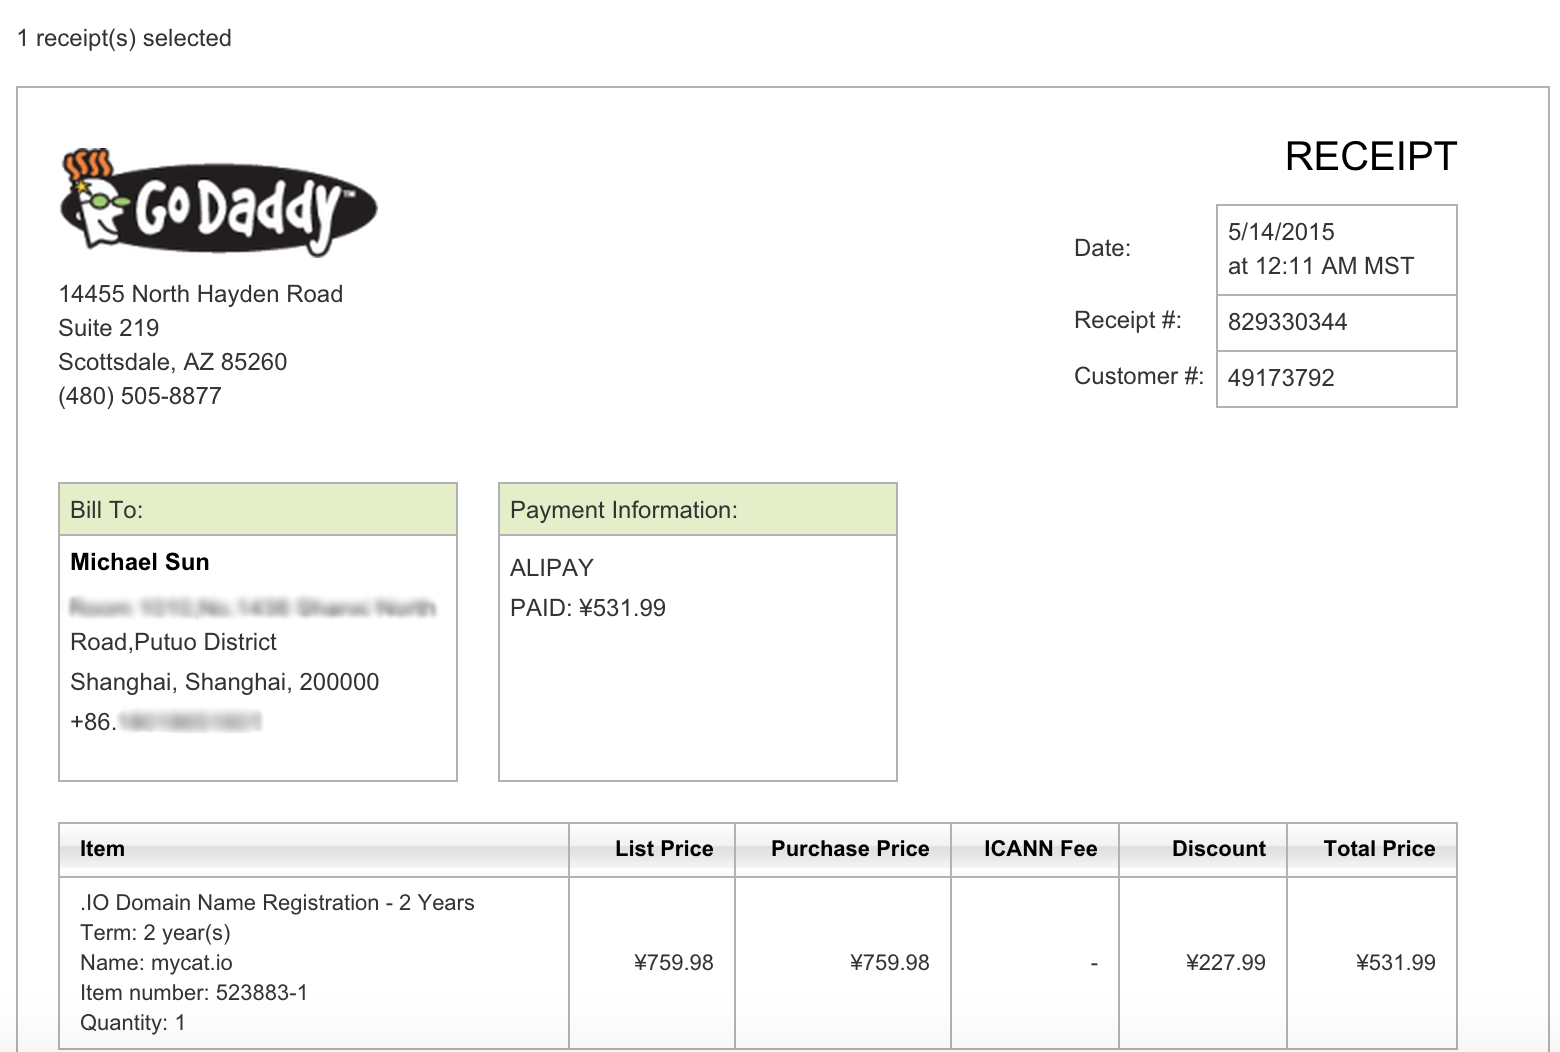Viewport: 1560px width, 1052px height.
Task: Click the GoDaddy logo
Action: (218, 203)
